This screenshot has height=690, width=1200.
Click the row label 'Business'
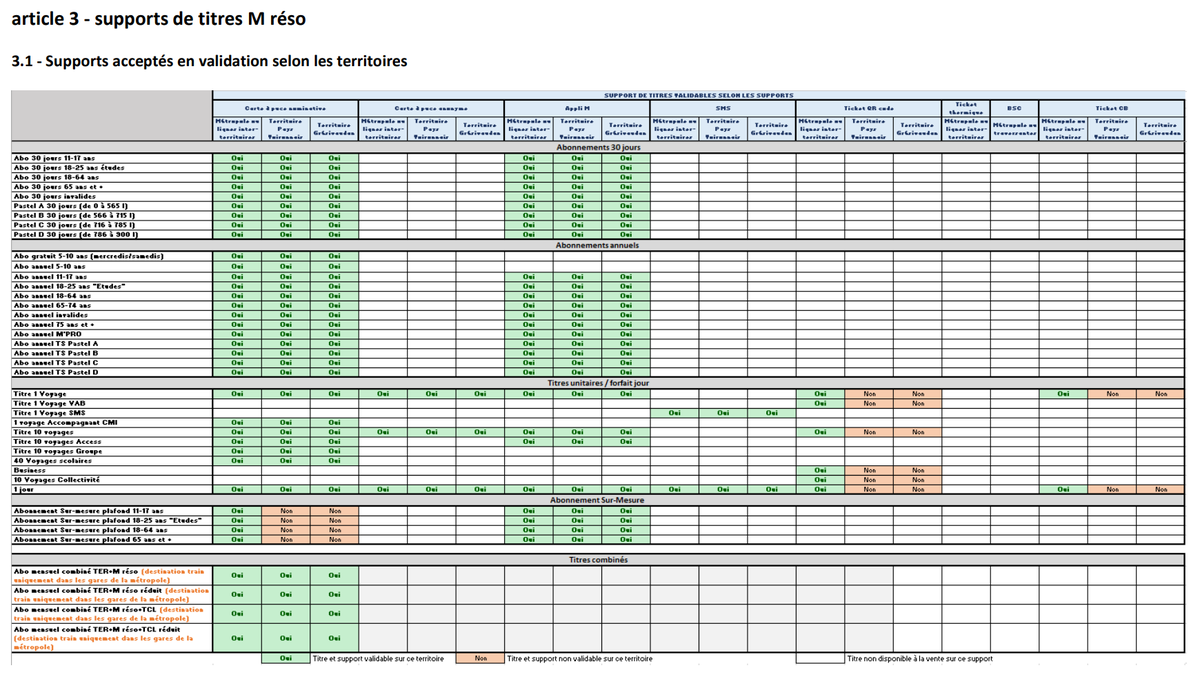(x=29, y=470)
